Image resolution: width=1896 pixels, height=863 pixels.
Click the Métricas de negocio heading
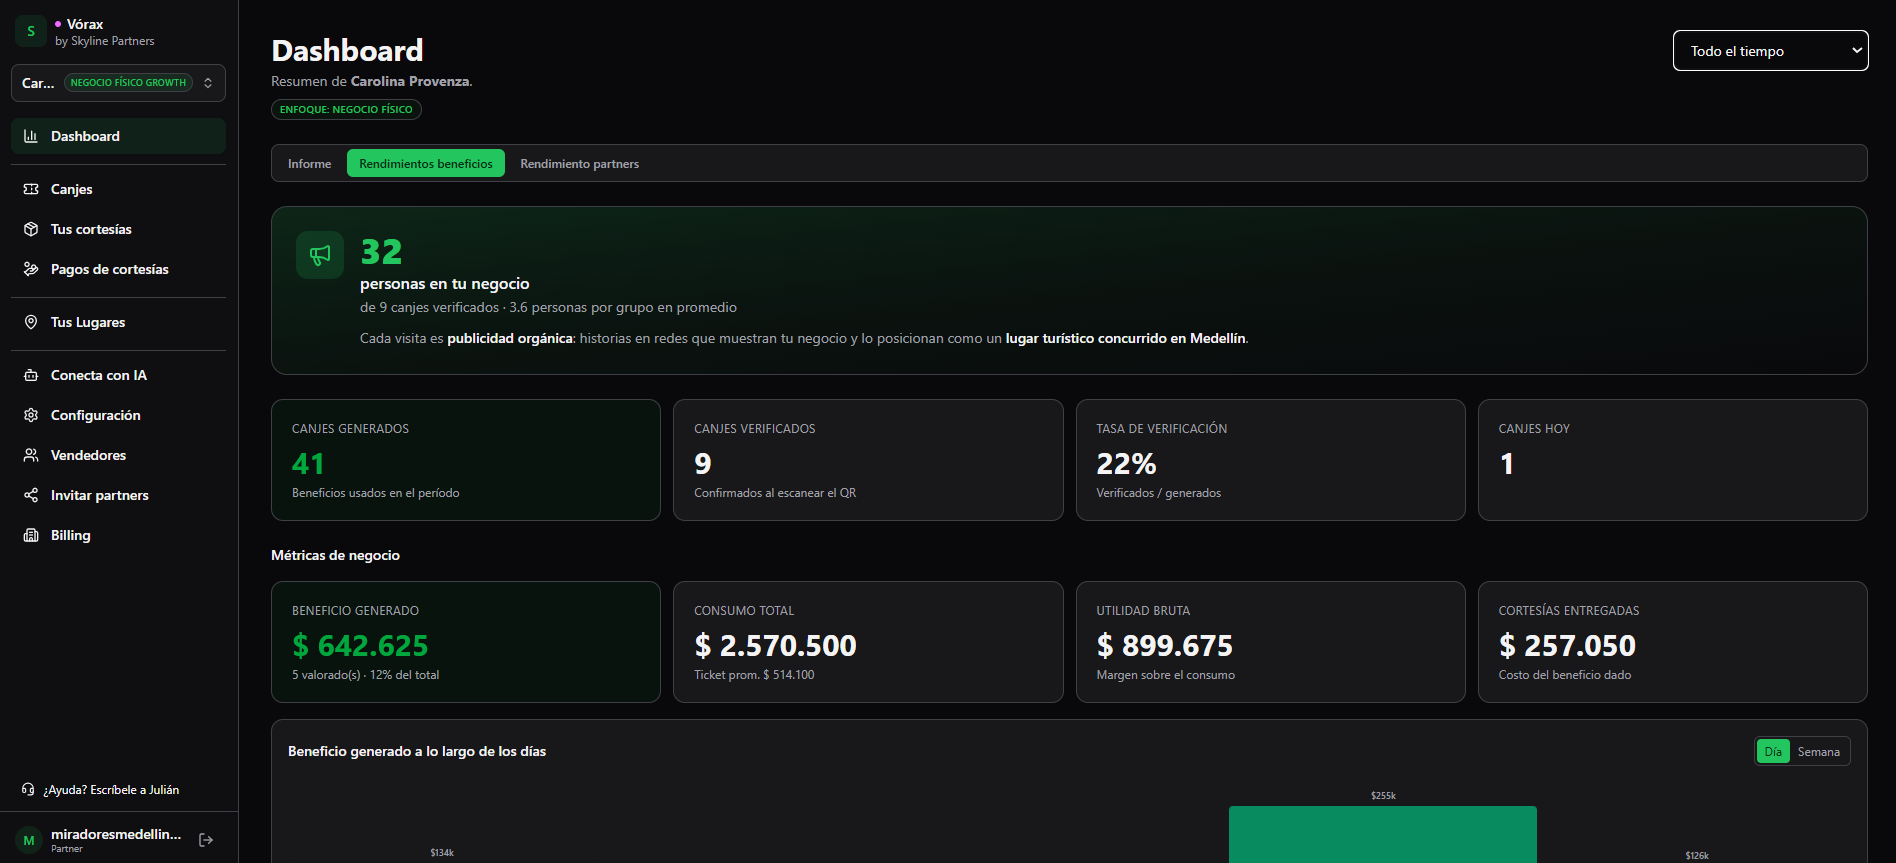tap(335, 555)
